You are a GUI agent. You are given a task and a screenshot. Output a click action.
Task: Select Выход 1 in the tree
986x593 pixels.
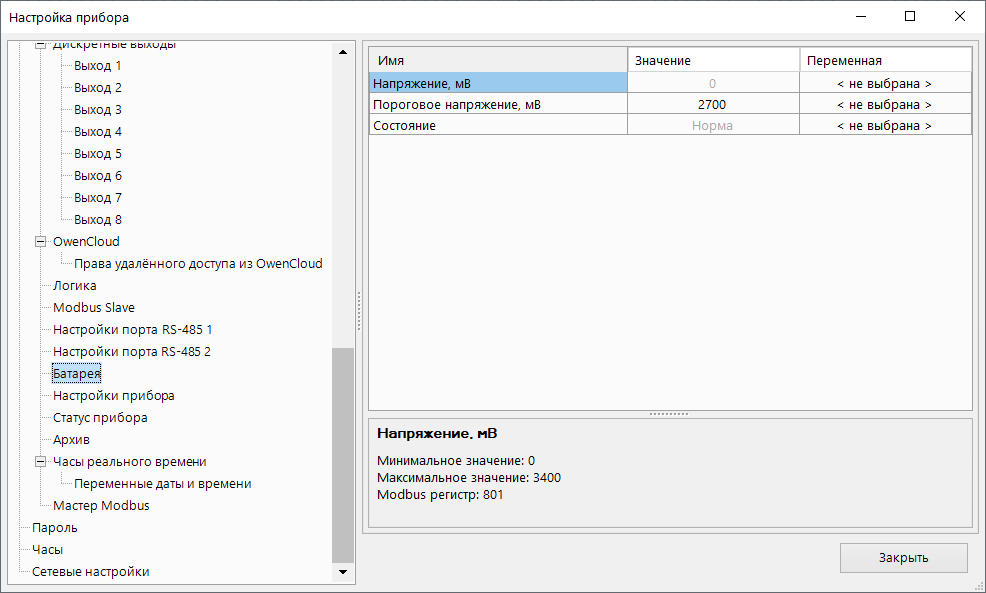click(x=97, y=66)
